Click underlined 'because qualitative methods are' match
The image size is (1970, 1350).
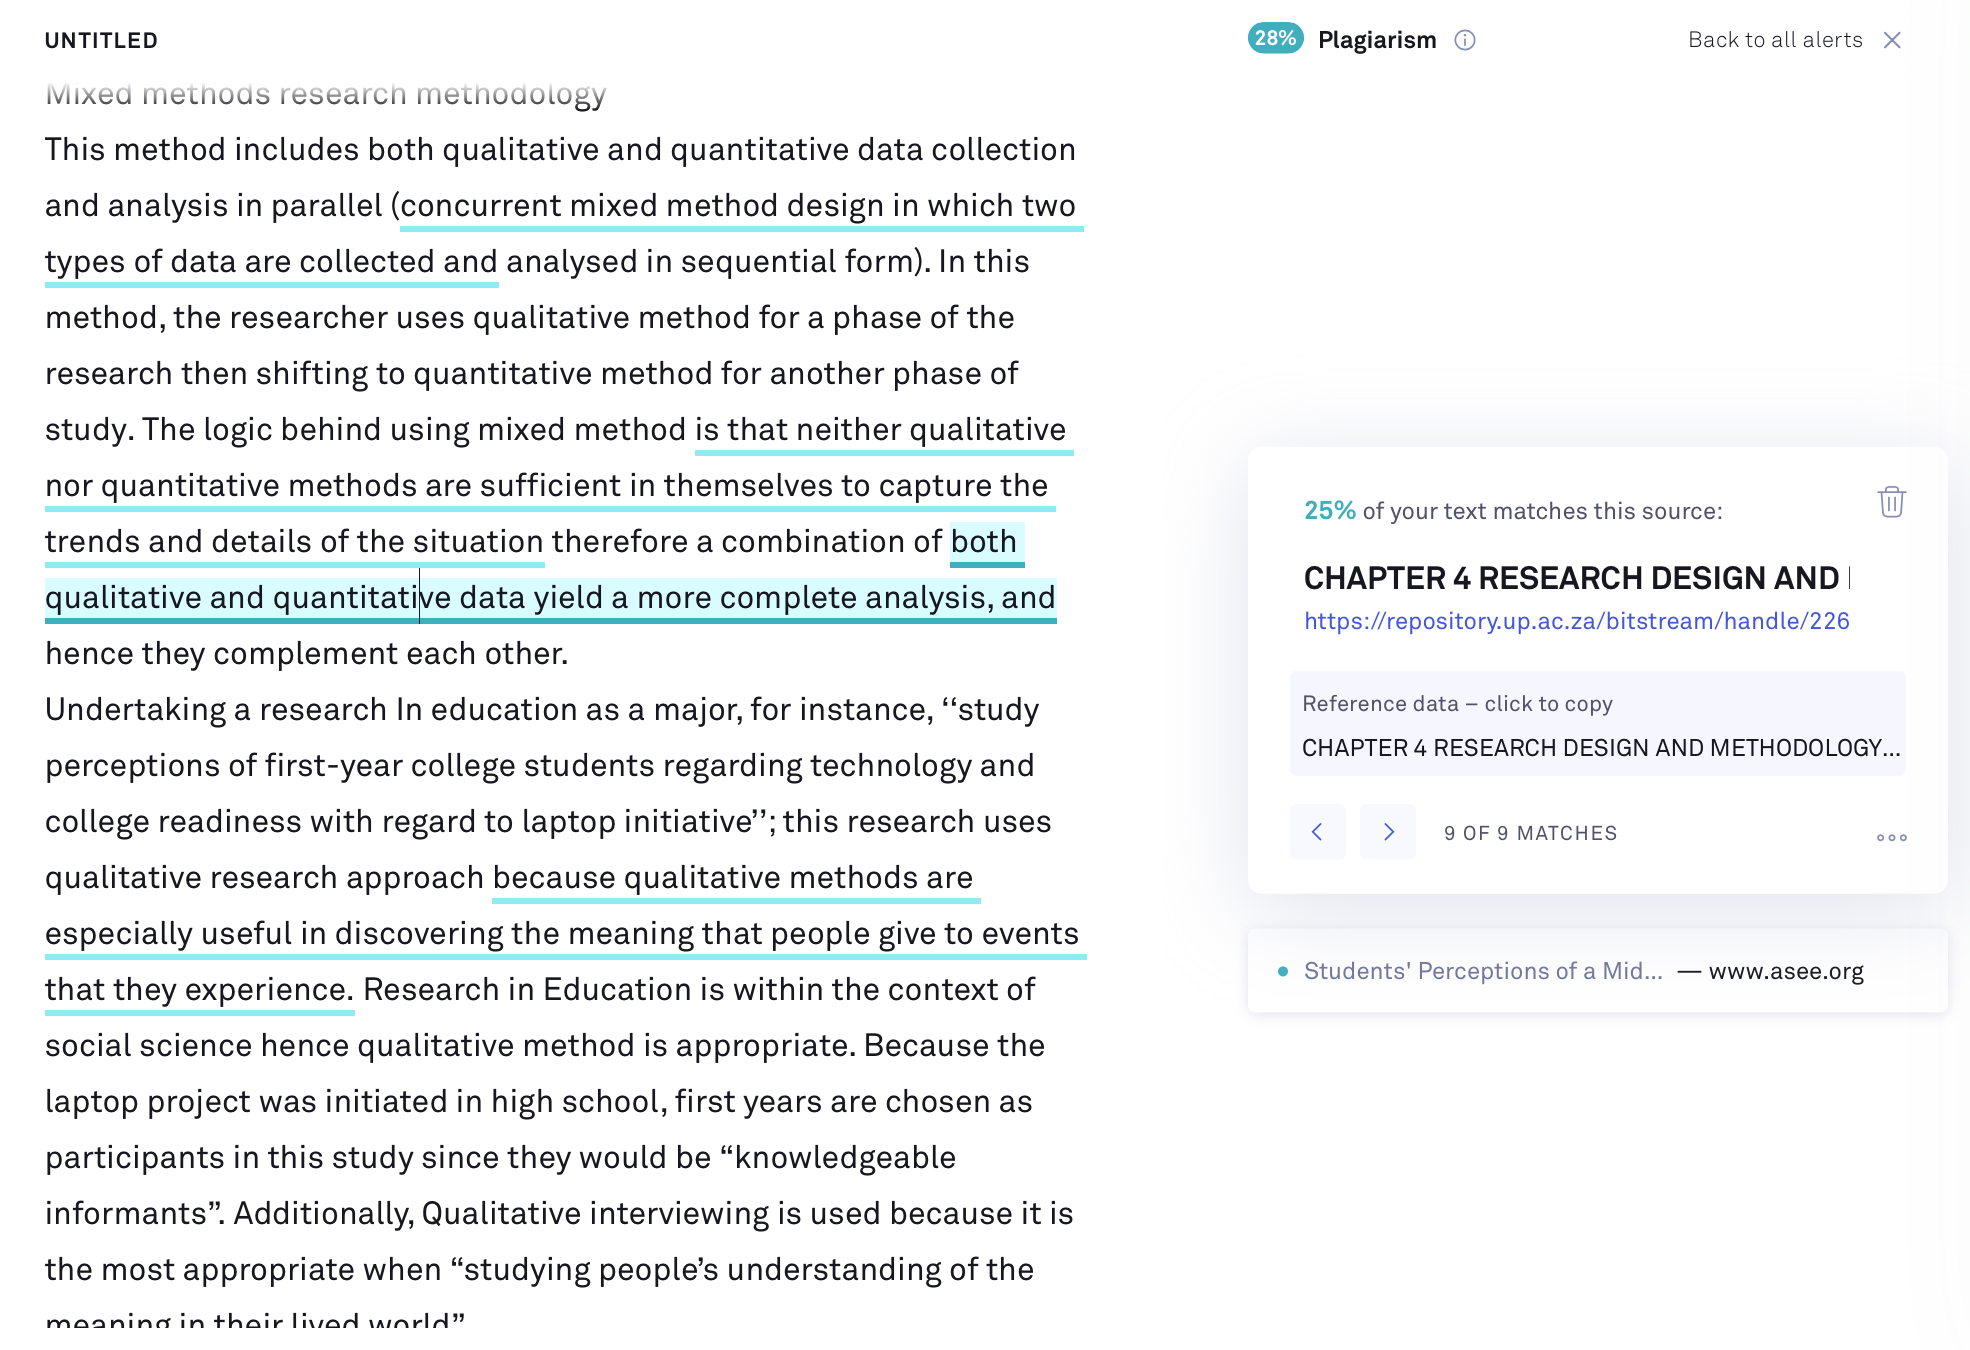(733, 878)
